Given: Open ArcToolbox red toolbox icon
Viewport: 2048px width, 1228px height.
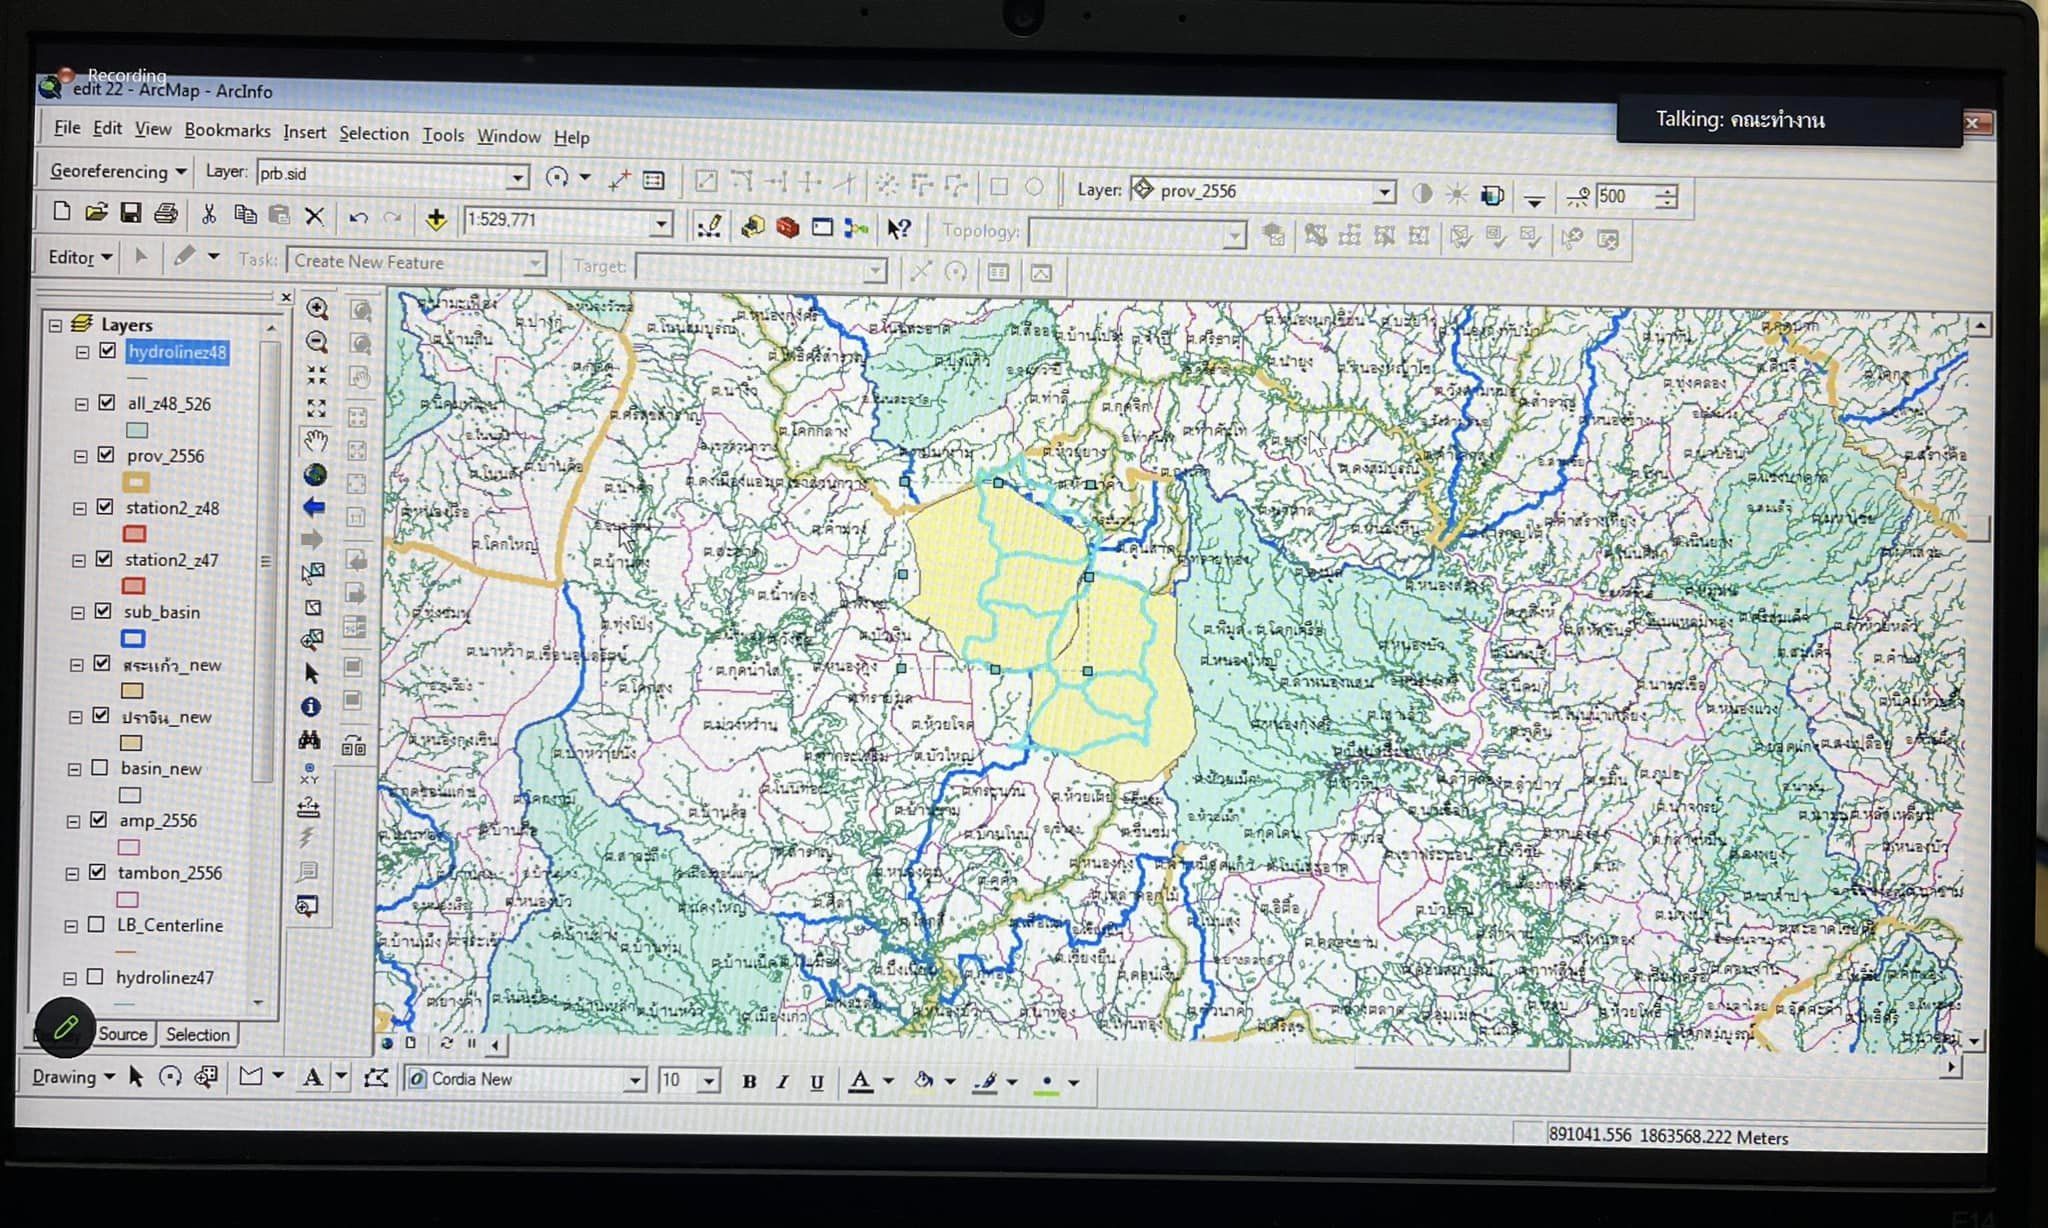Looking at the screenshot, I should 788,227.
